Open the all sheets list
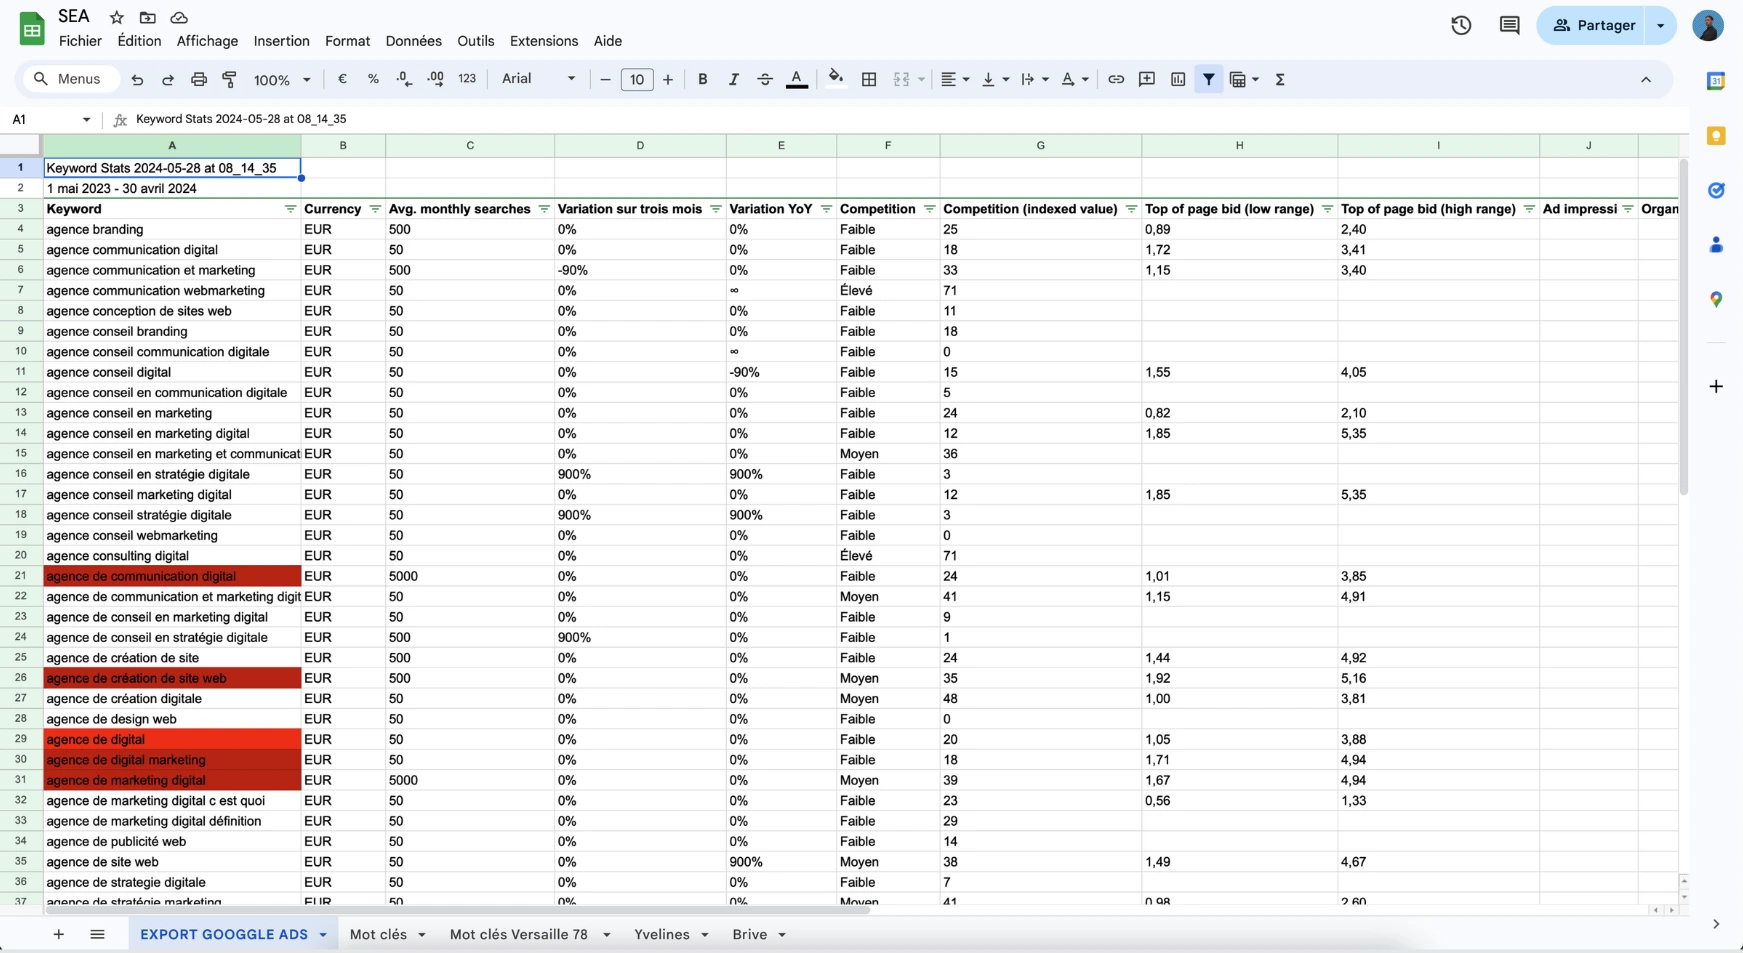Image resolution: width=1743 pixels, height=953 pixels. [97, 934]
